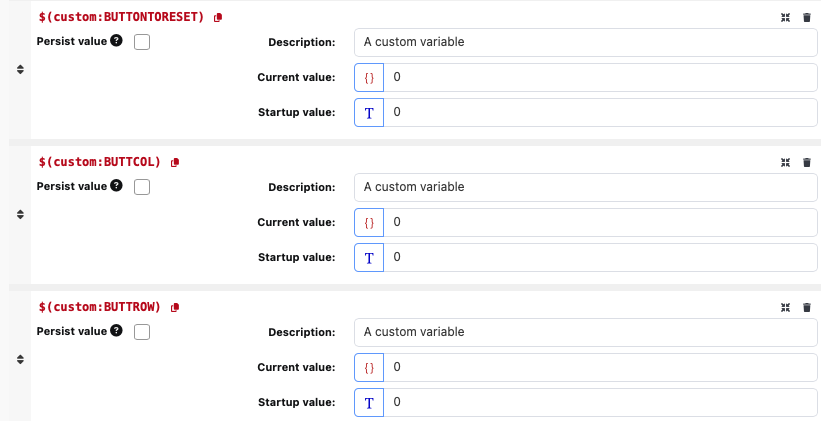Collapse the BUTTONTORESET variable panel
Viewport: 821px width, 421px height.
(x=786, y=18)
